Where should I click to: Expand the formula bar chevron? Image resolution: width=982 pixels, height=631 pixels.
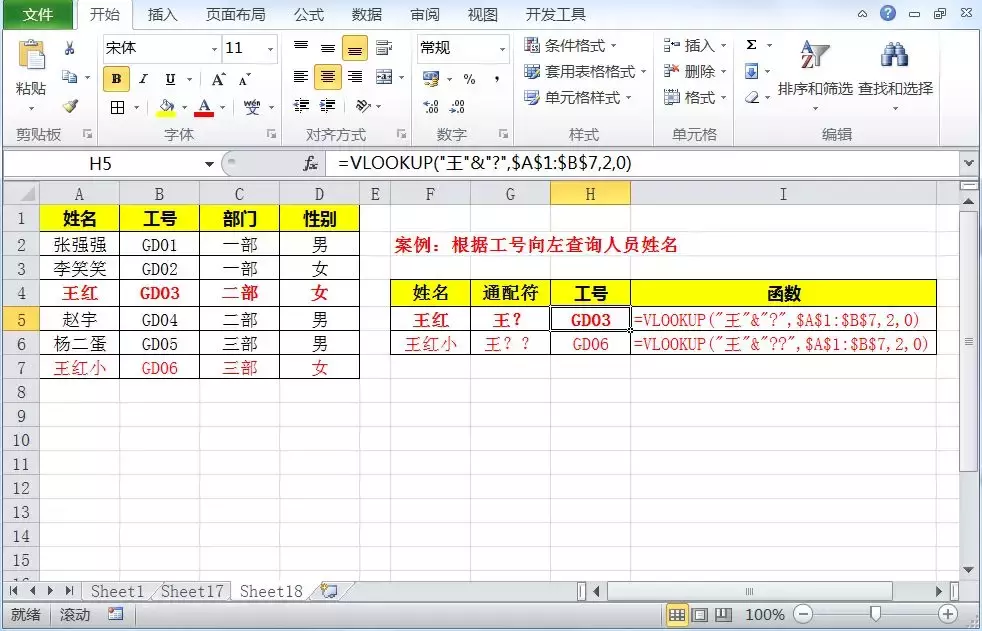point(969,164)
